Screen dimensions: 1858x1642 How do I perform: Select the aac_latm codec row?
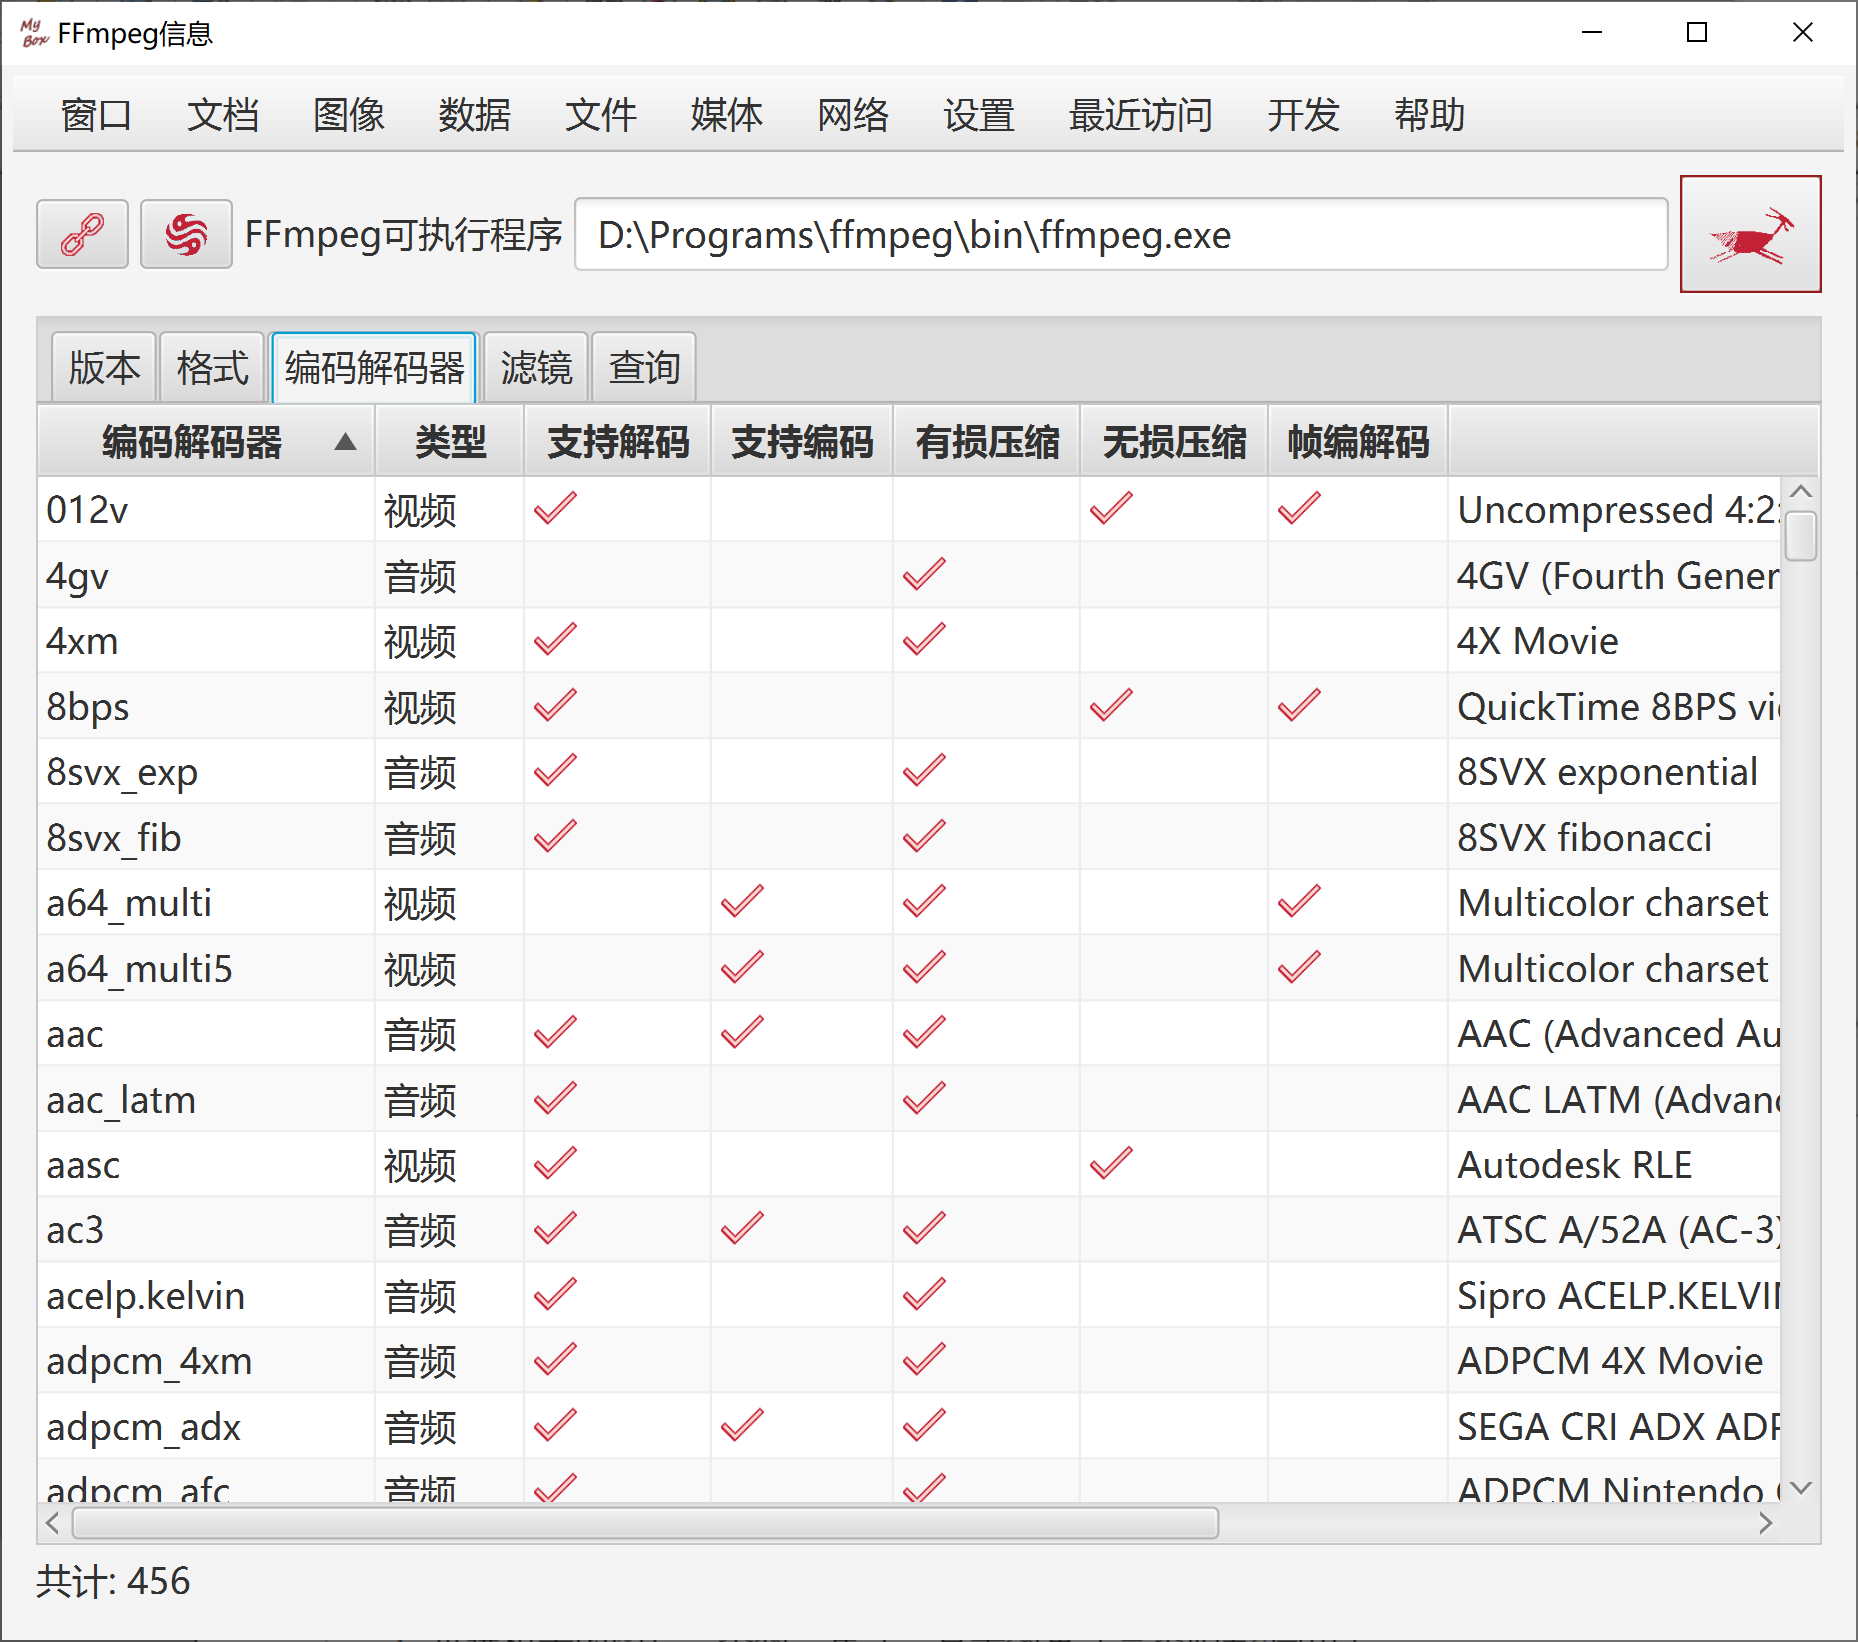pos(909,1100)
